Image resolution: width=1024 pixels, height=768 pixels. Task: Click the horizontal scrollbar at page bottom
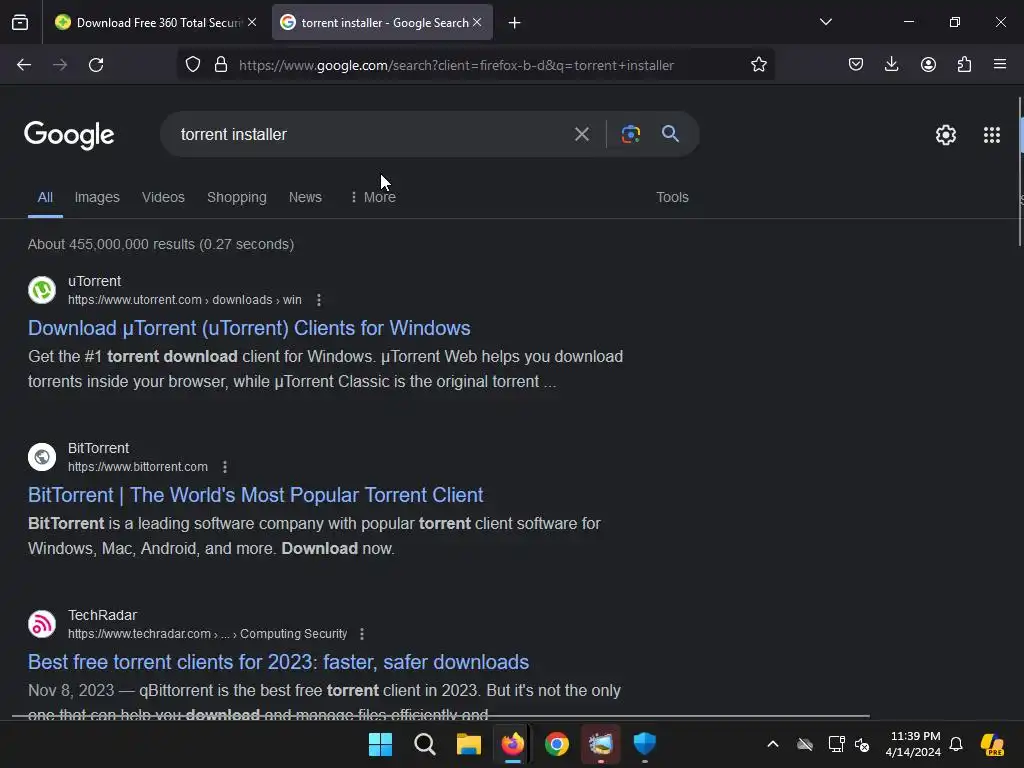click(441, 716)
